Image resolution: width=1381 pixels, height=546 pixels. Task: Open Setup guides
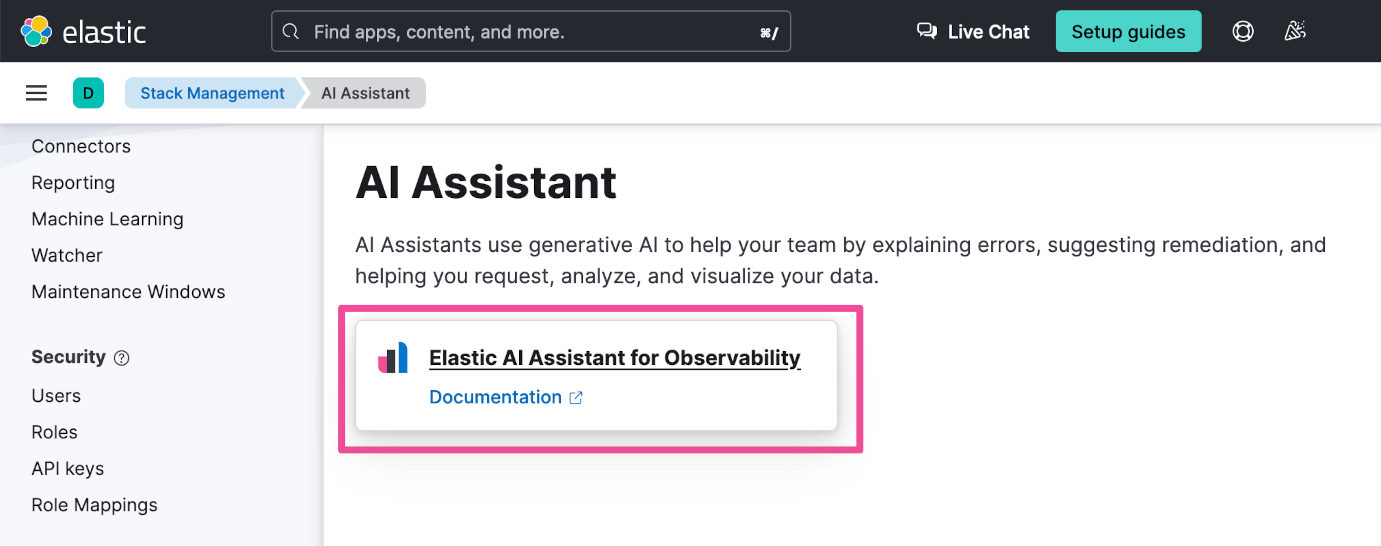(x=1128, y=32)
